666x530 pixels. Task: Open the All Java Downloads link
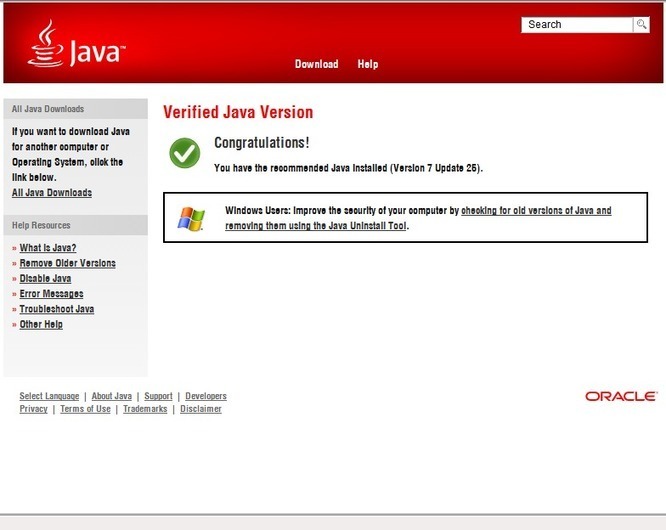(x=52, y=193)
